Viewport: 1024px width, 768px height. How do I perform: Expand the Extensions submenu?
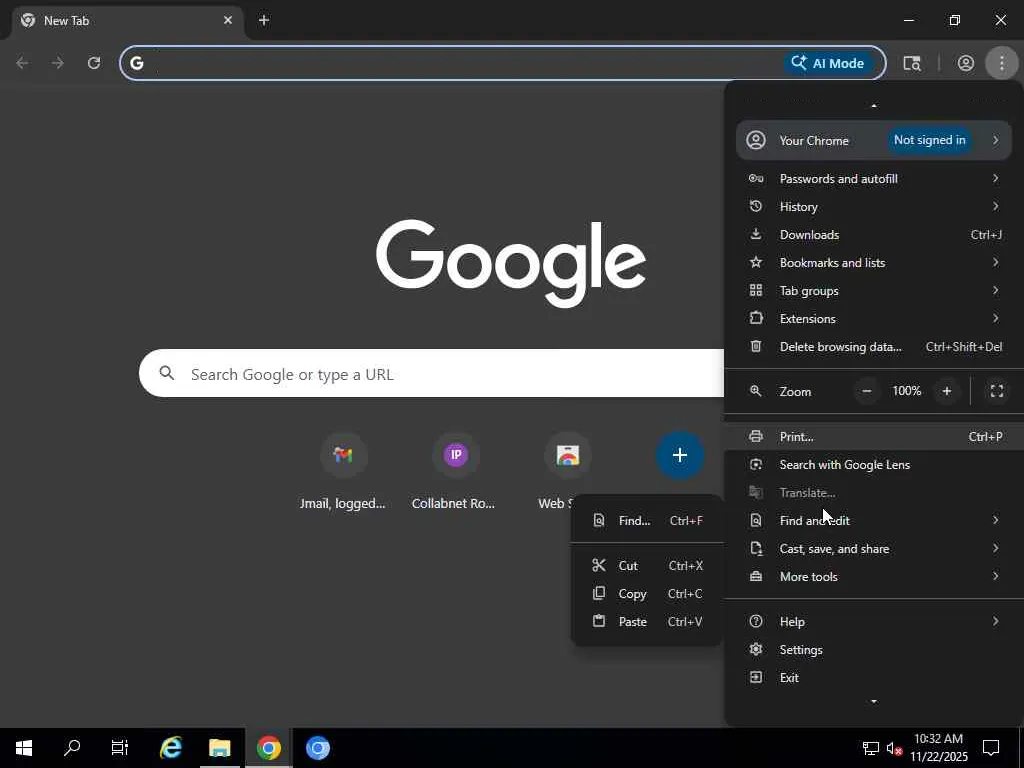click(x=874, y=319)
